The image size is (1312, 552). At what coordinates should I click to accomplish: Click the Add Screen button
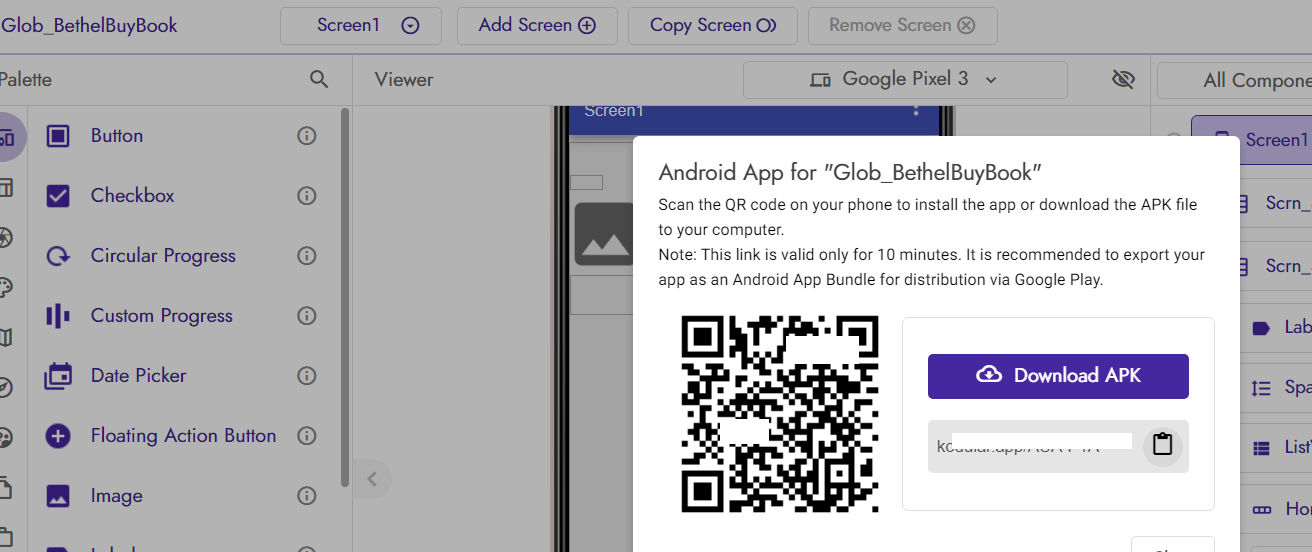[x=537, y=26]
